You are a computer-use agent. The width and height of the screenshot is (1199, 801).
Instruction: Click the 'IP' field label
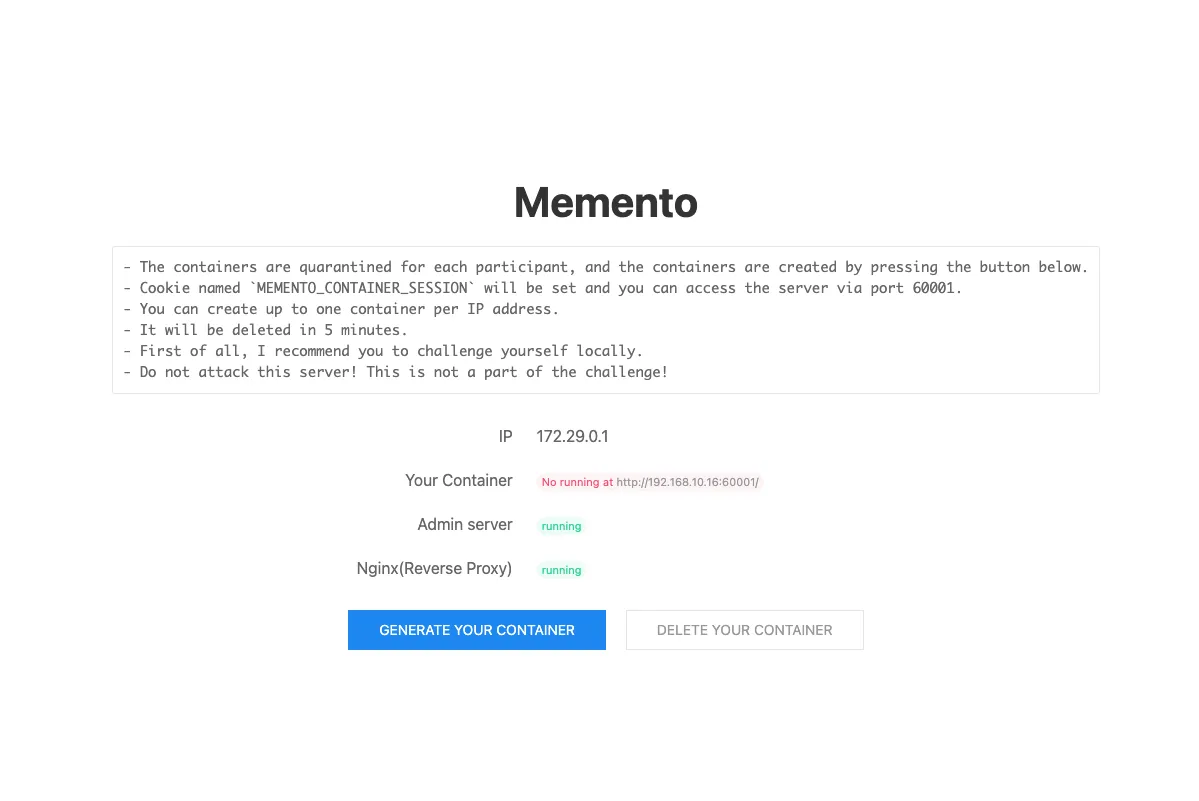tap(505, 436)
